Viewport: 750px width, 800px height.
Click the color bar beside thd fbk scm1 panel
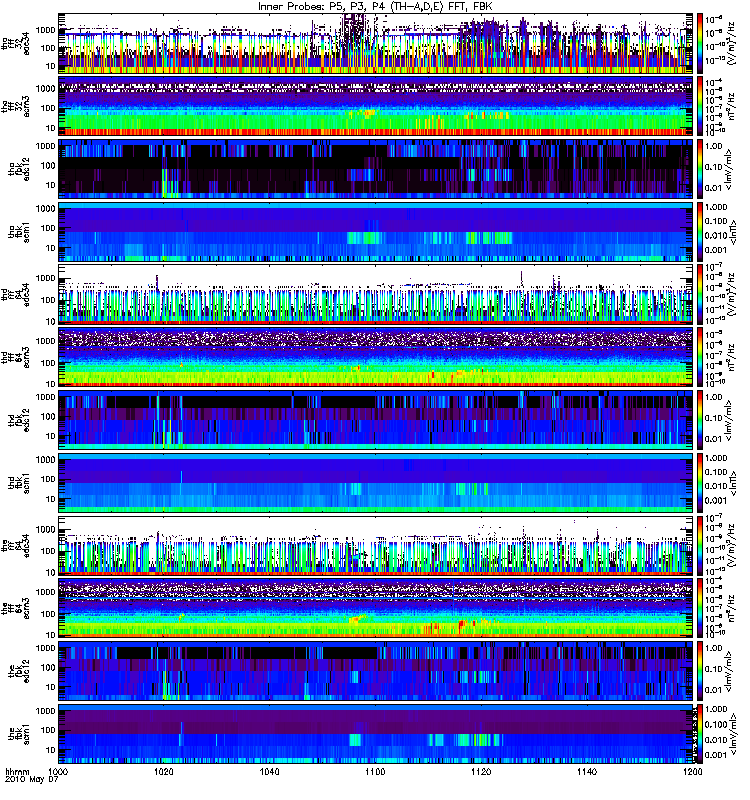point(700,483)
